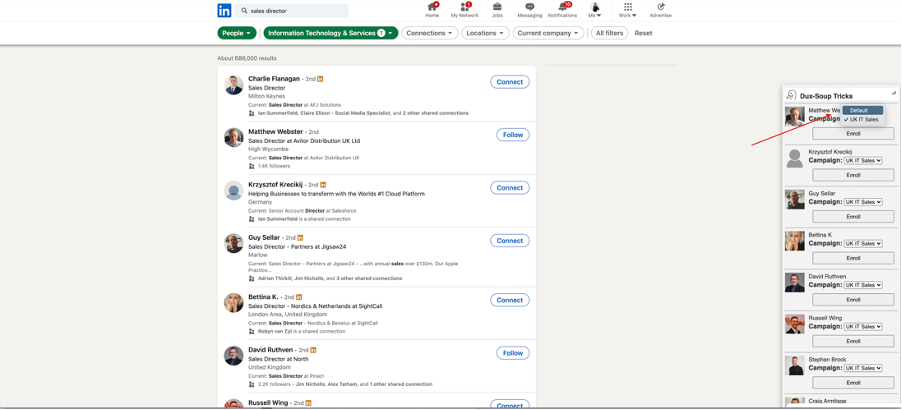Viewport: 902px width, 410px height.
Task: Follow David Ruthven
Action: point(513,353)
